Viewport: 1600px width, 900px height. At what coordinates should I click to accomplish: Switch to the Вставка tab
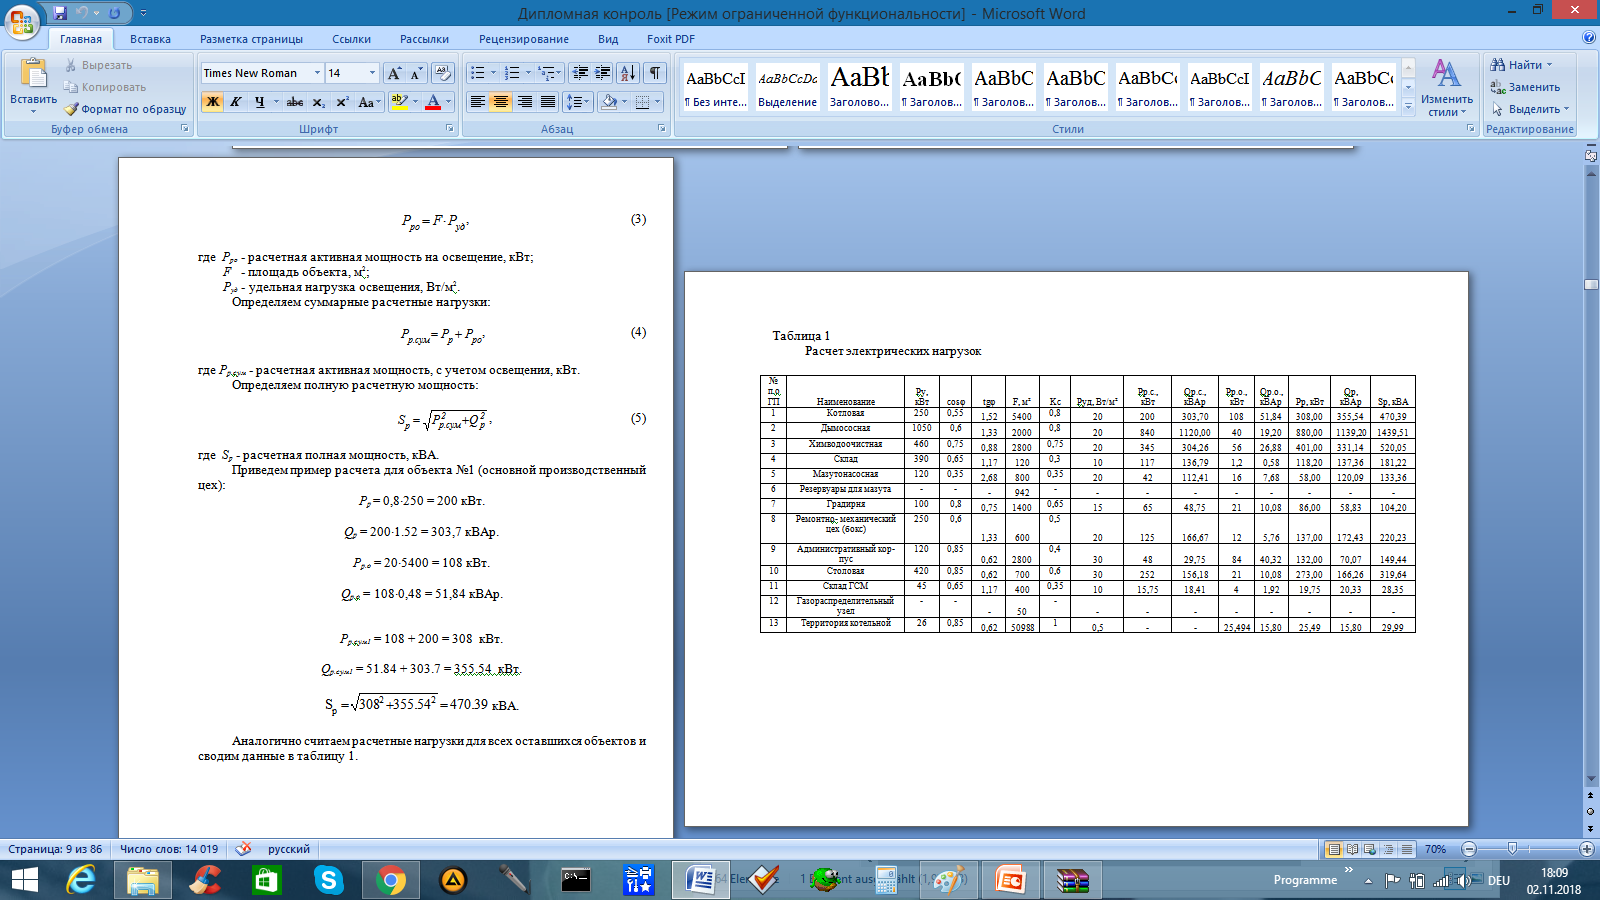(150, 39)
